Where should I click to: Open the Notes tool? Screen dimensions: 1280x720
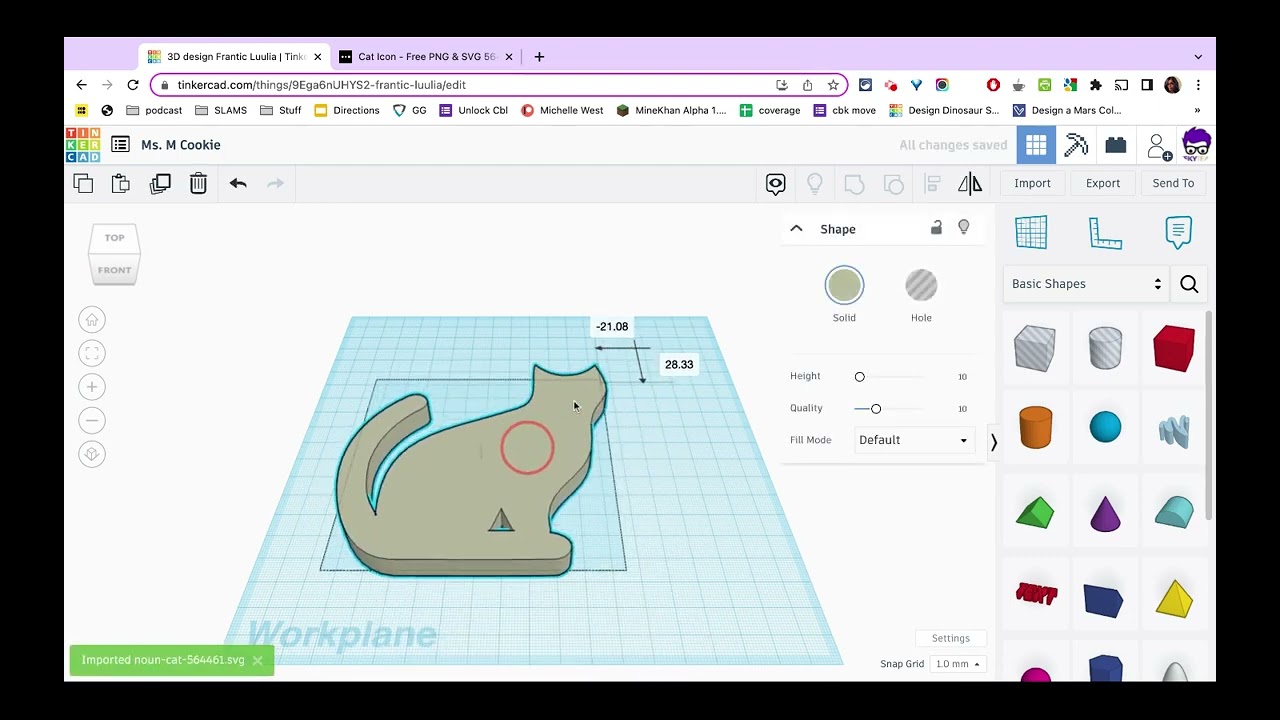coord(1179,232)
